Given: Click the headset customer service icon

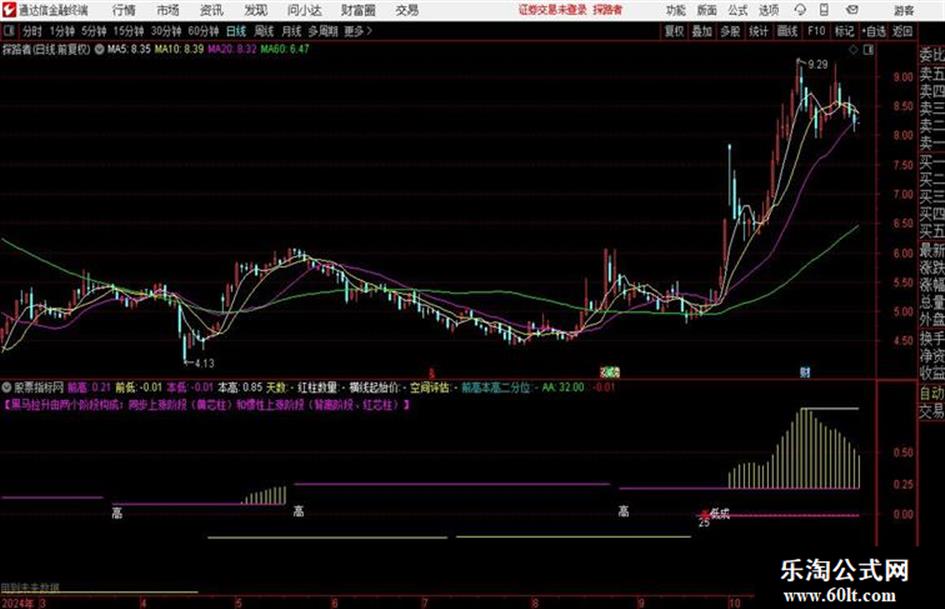Looking at the screenshot, I should click(x=800, y=10).
